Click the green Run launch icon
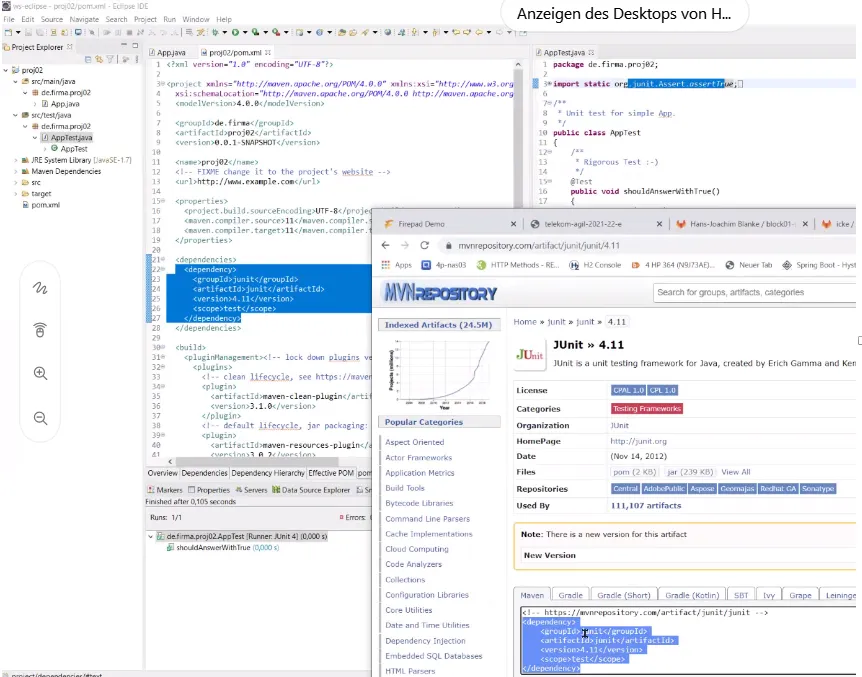862x677 pixels. click(x=235, y=32)
